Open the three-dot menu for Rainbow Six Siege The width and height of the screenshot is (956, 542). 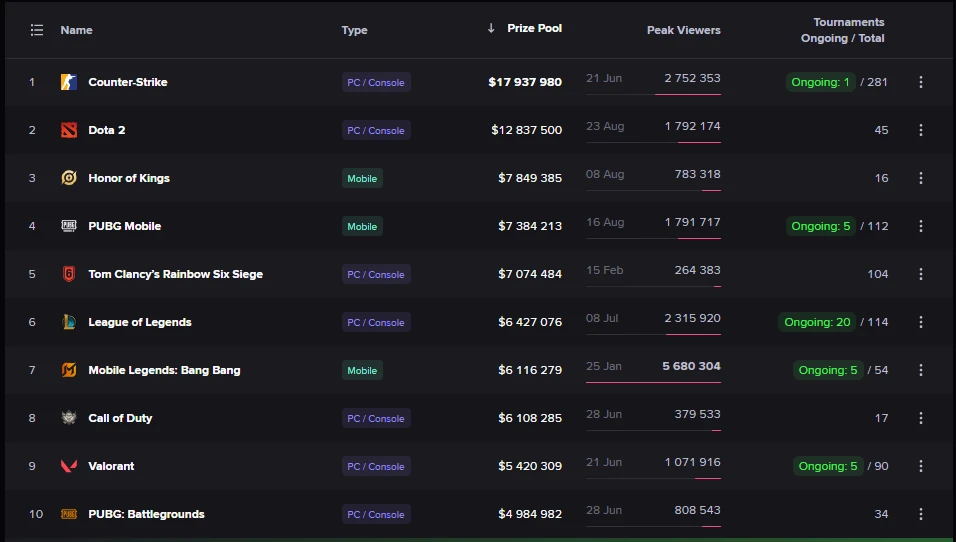tap(921, 274)
